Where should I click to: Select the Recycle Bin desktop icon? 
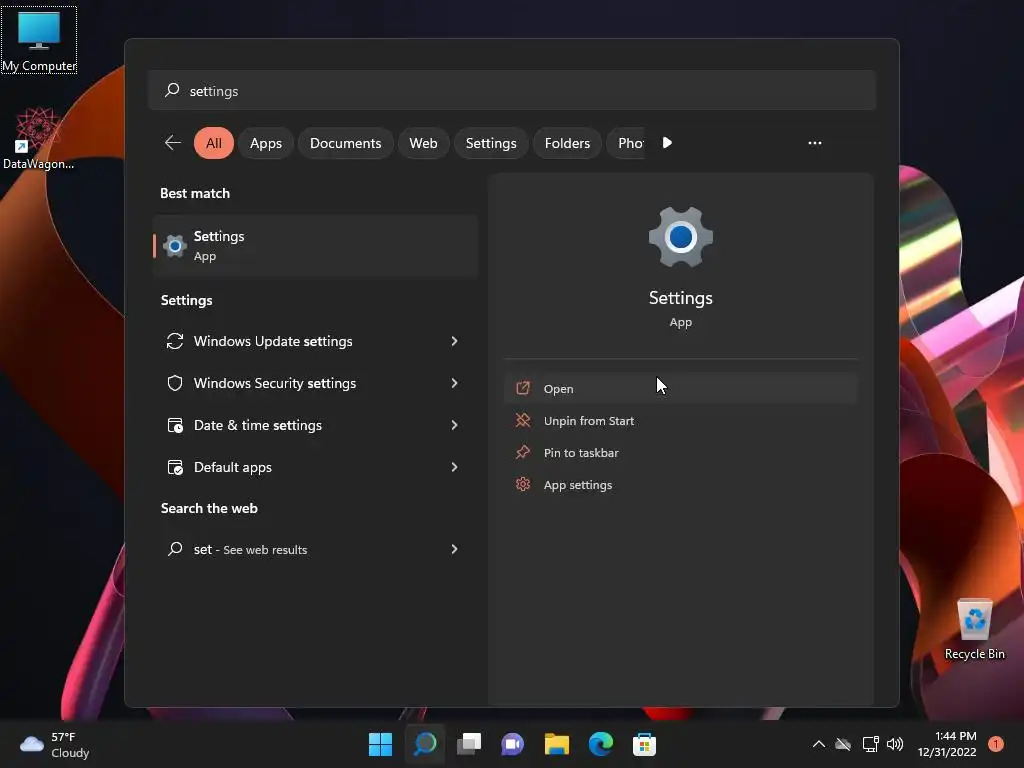tap(974, 629)
